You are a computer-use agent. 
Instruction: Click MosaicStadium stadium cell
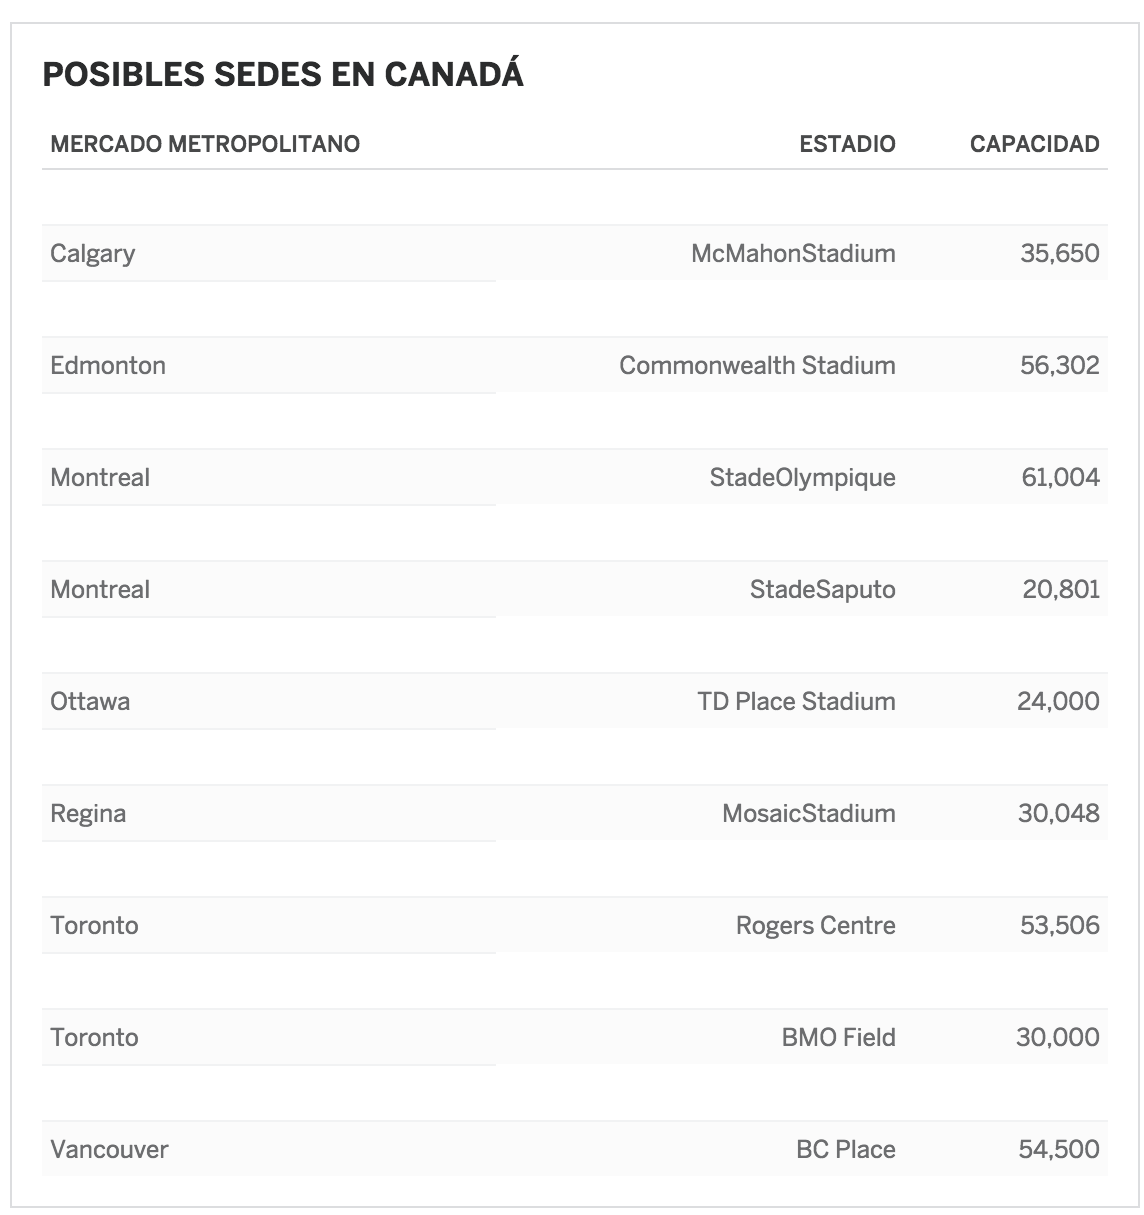(808, 813)
